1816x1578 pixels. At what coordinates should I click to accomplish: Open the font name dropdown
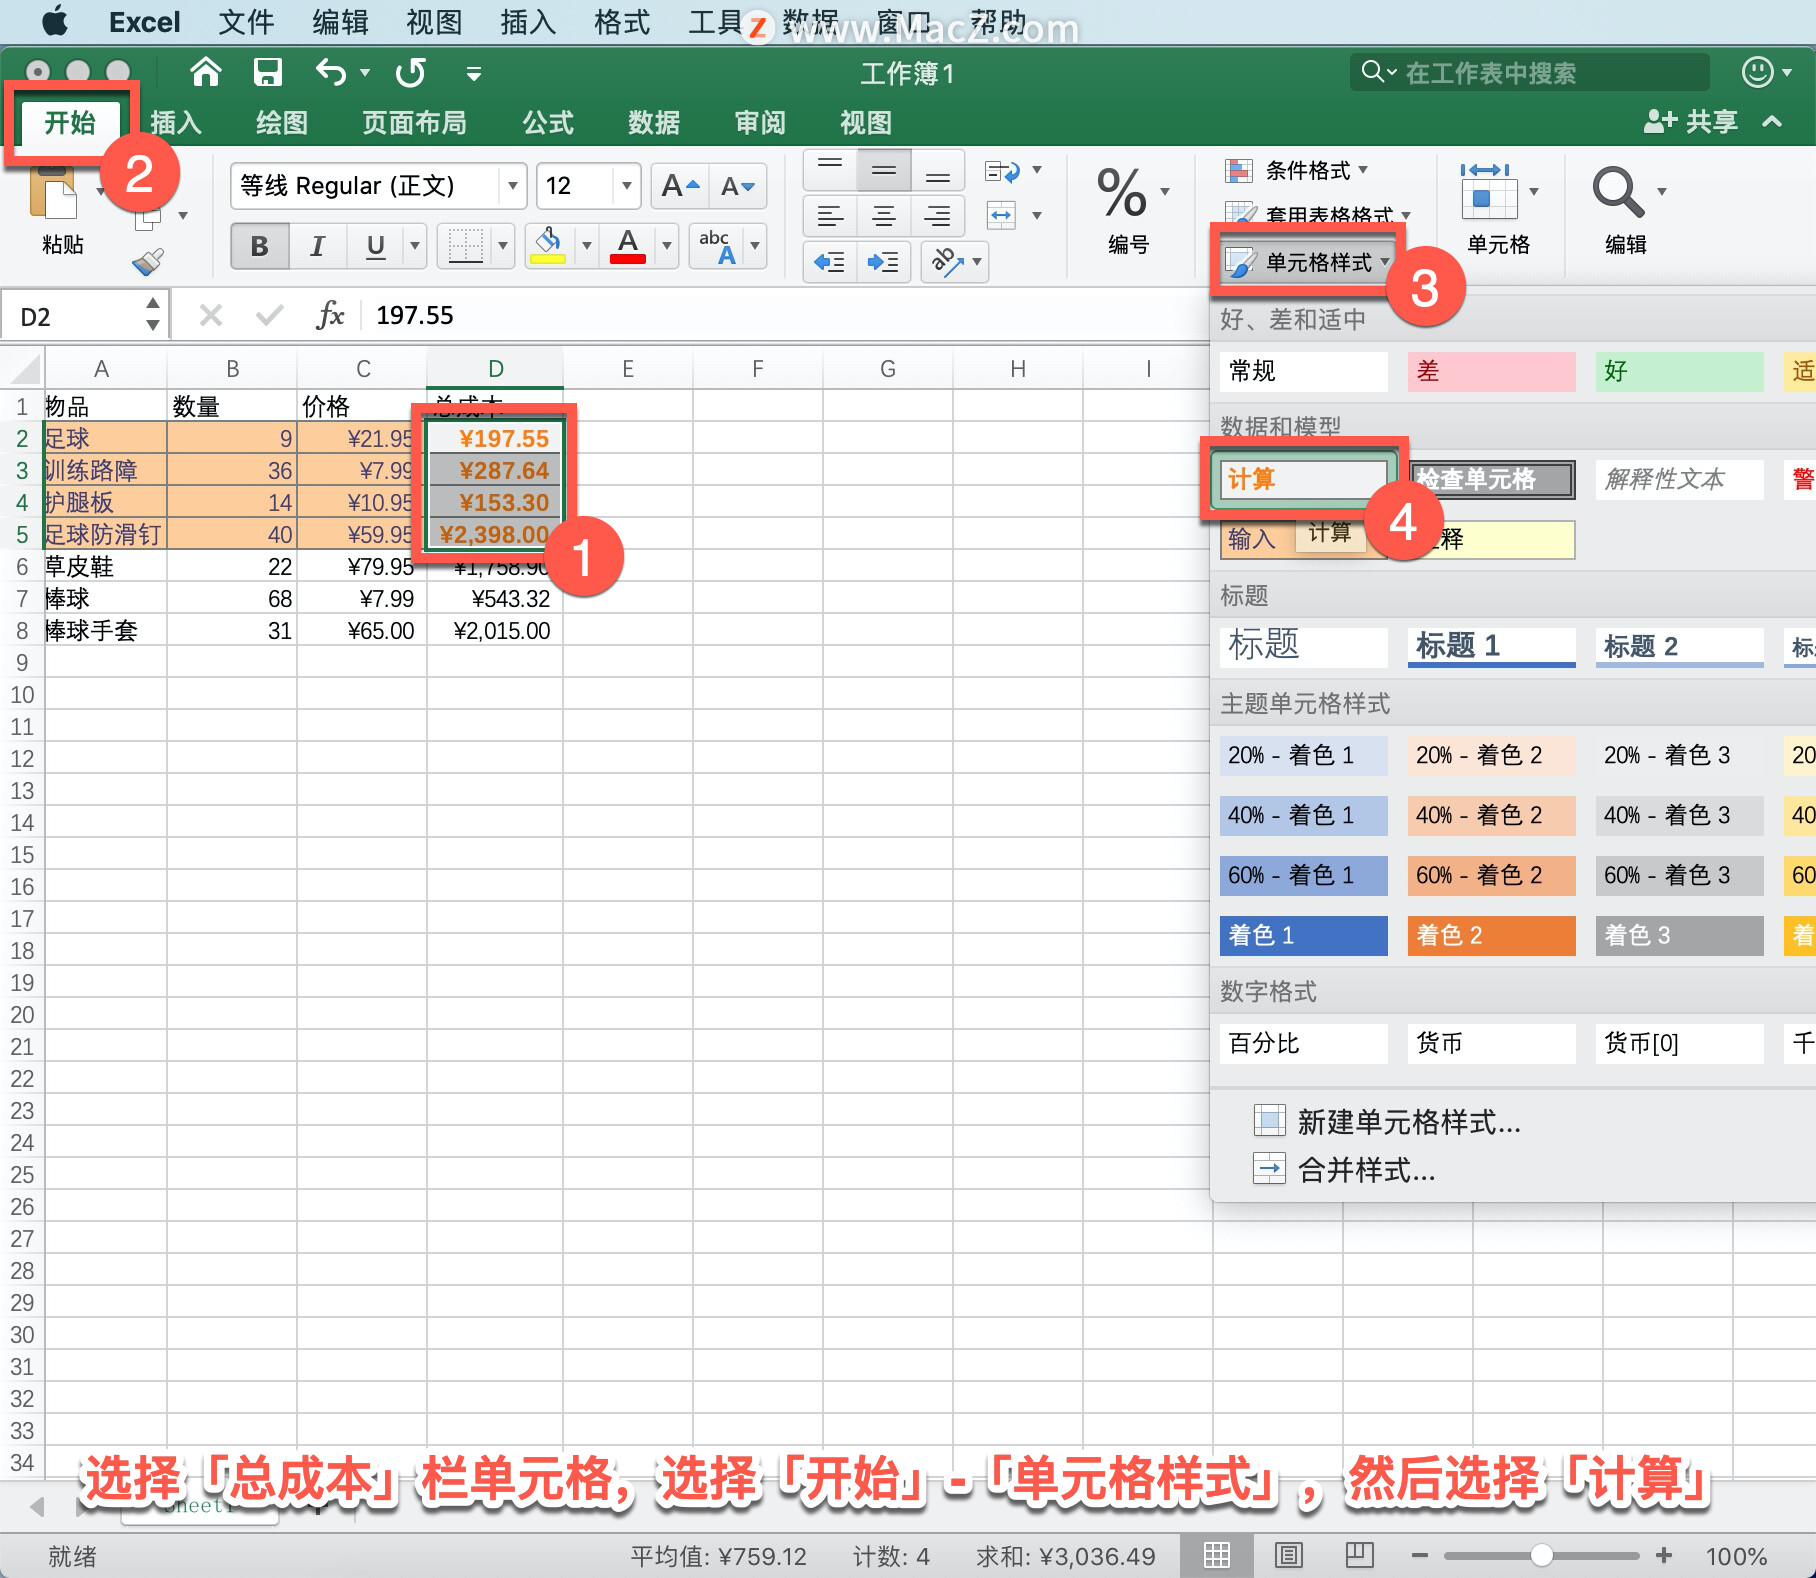click(x=513, y=186)
